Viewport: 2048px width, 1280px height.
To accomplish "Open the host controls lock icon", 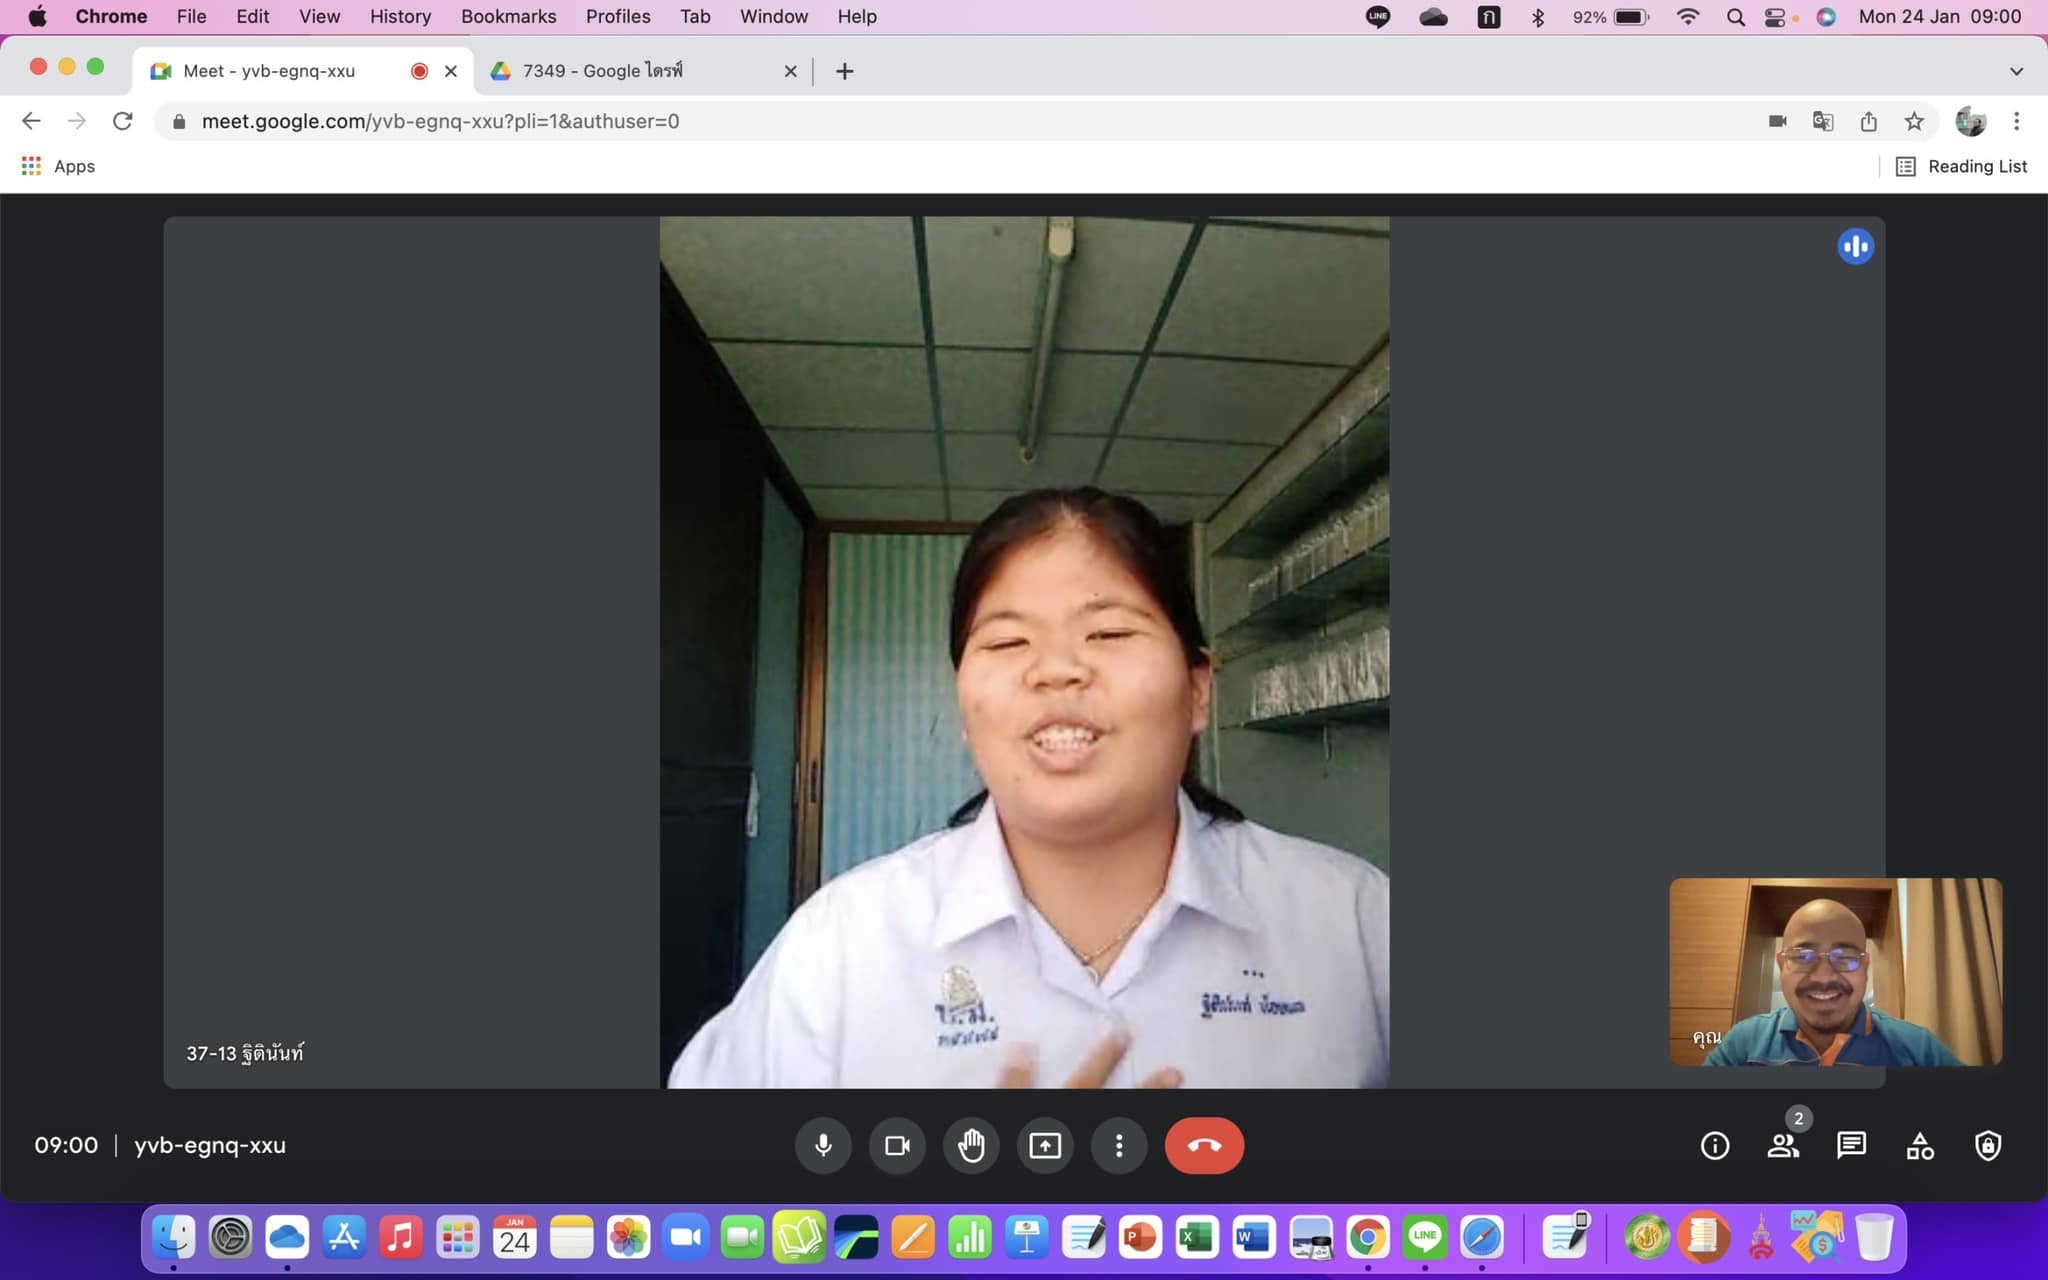I will pyautogui.click(x=1987, y=1145).
